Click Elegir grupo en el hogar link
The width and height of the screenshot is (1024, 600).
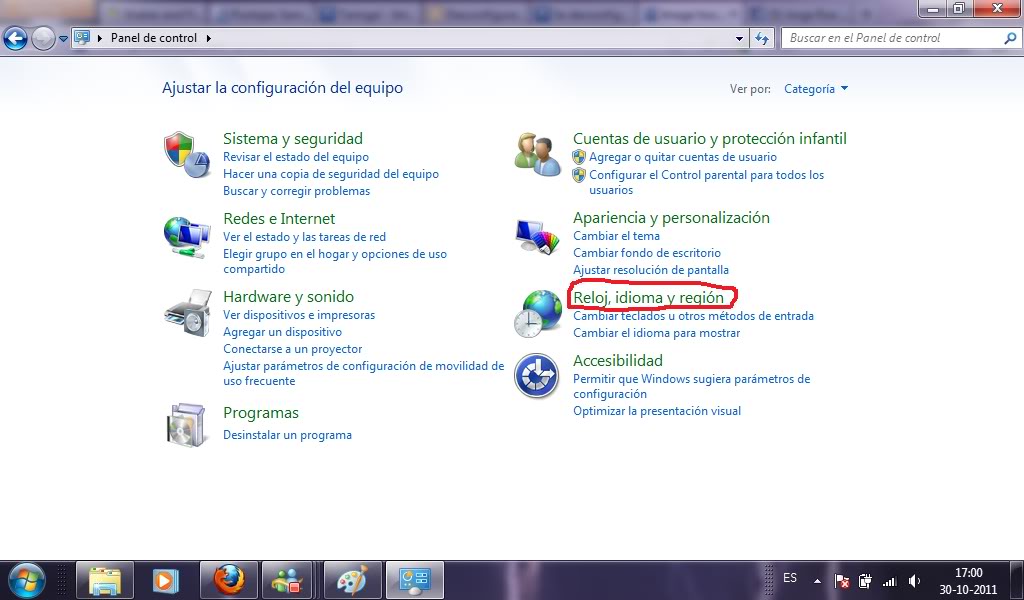pos(335,261)
